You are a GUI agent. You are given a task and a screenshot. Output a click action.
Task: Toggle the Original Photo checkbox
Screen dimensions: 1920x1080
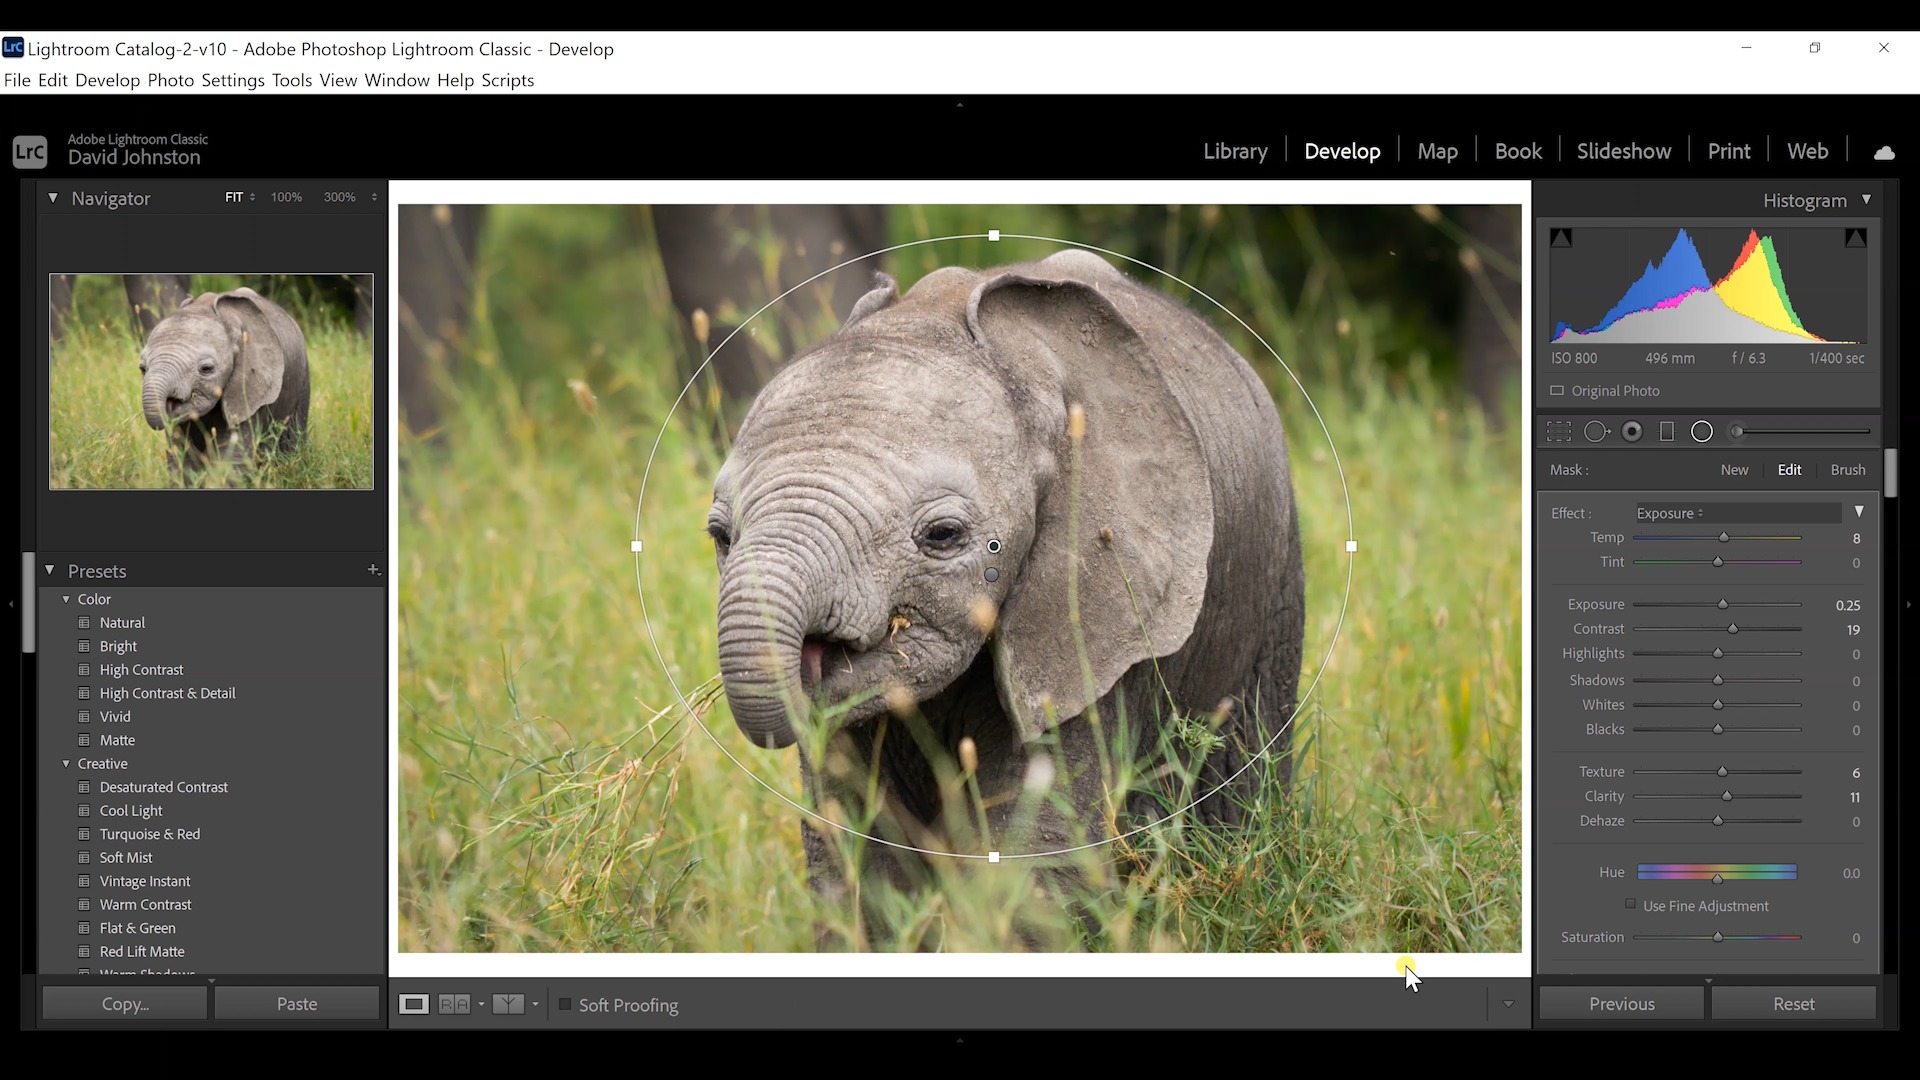pyautogui.click(x=1558, y=391)
